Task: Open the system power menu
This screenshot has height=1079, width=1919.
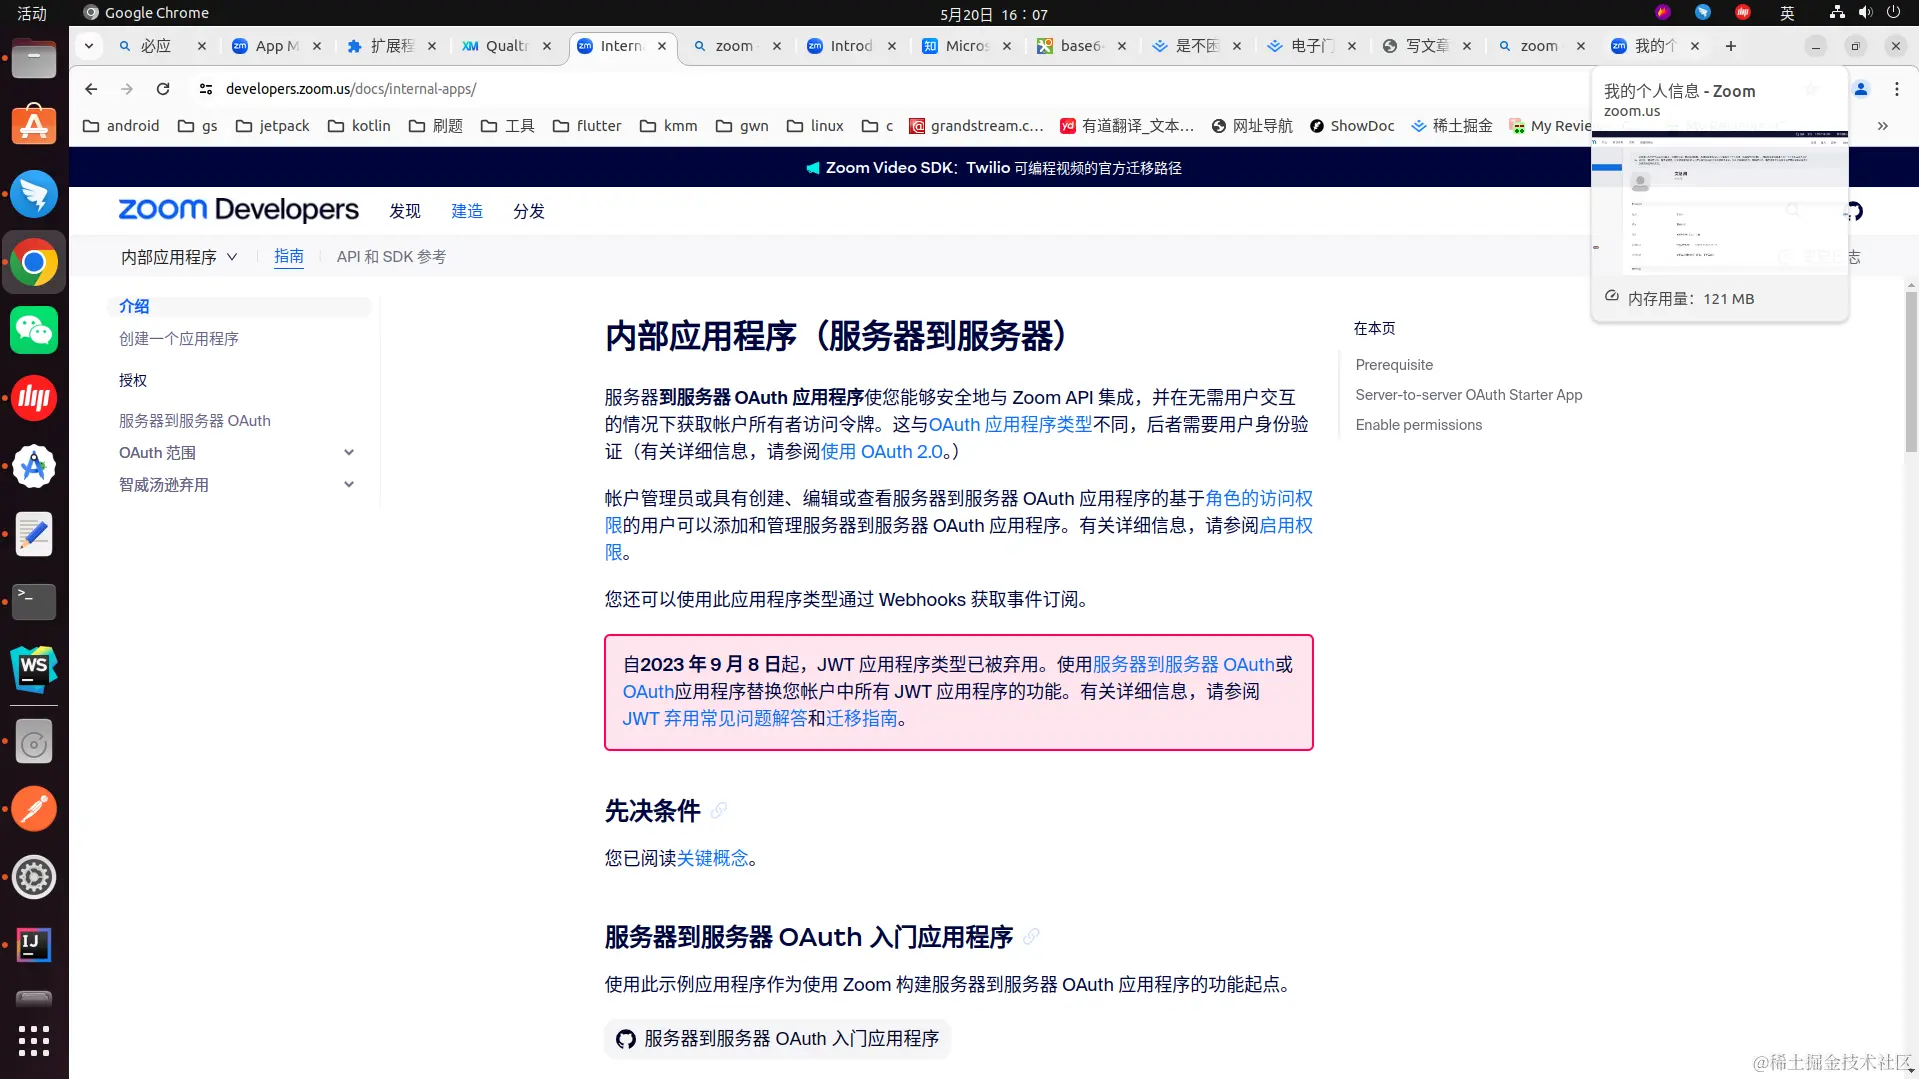Action: (x=1893, y=13)
